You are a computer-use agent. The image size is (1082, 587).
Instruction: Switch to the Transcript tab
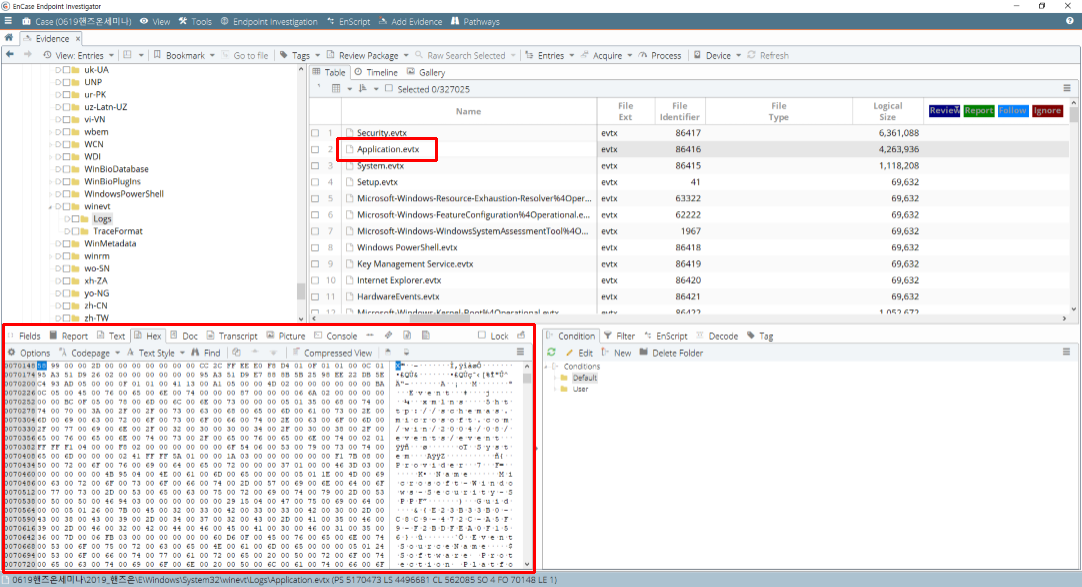click(232, 336)
